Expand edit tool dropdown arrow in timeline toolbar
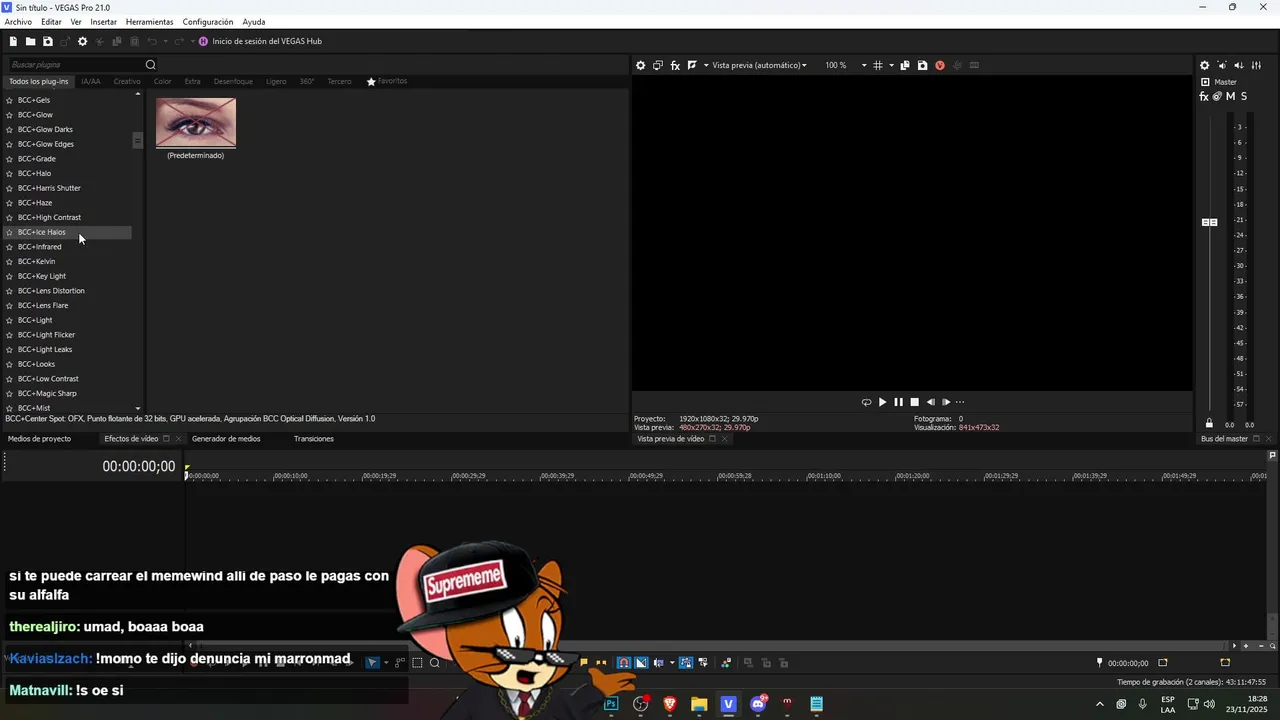 point(386,662)
